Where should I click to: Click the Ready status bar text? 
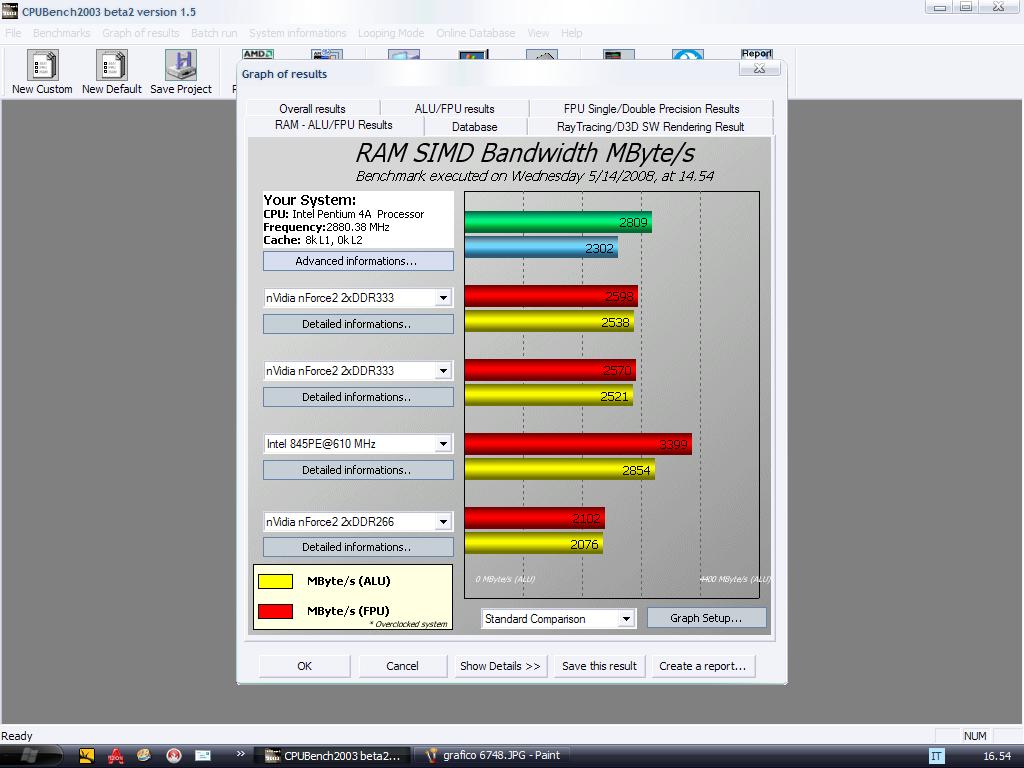tap(17, 736)
